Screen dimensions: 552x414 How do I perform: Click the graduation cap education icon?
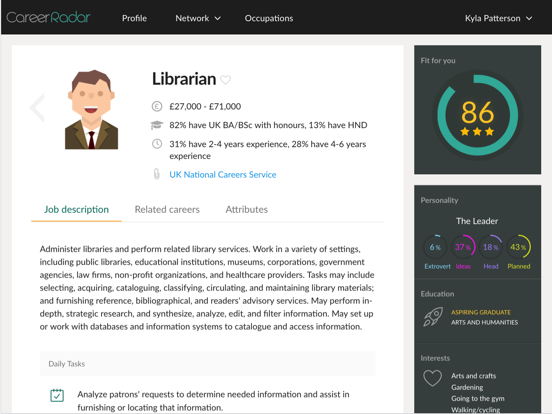157,125
